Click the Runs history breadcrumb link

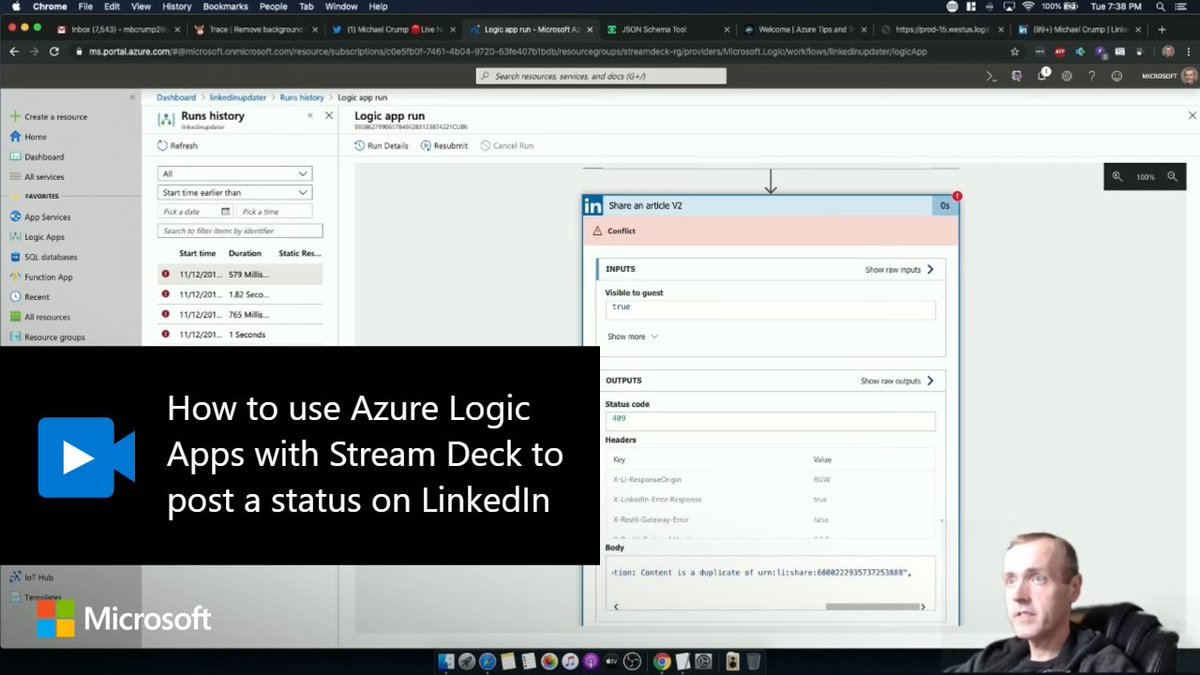pos(302,97)
